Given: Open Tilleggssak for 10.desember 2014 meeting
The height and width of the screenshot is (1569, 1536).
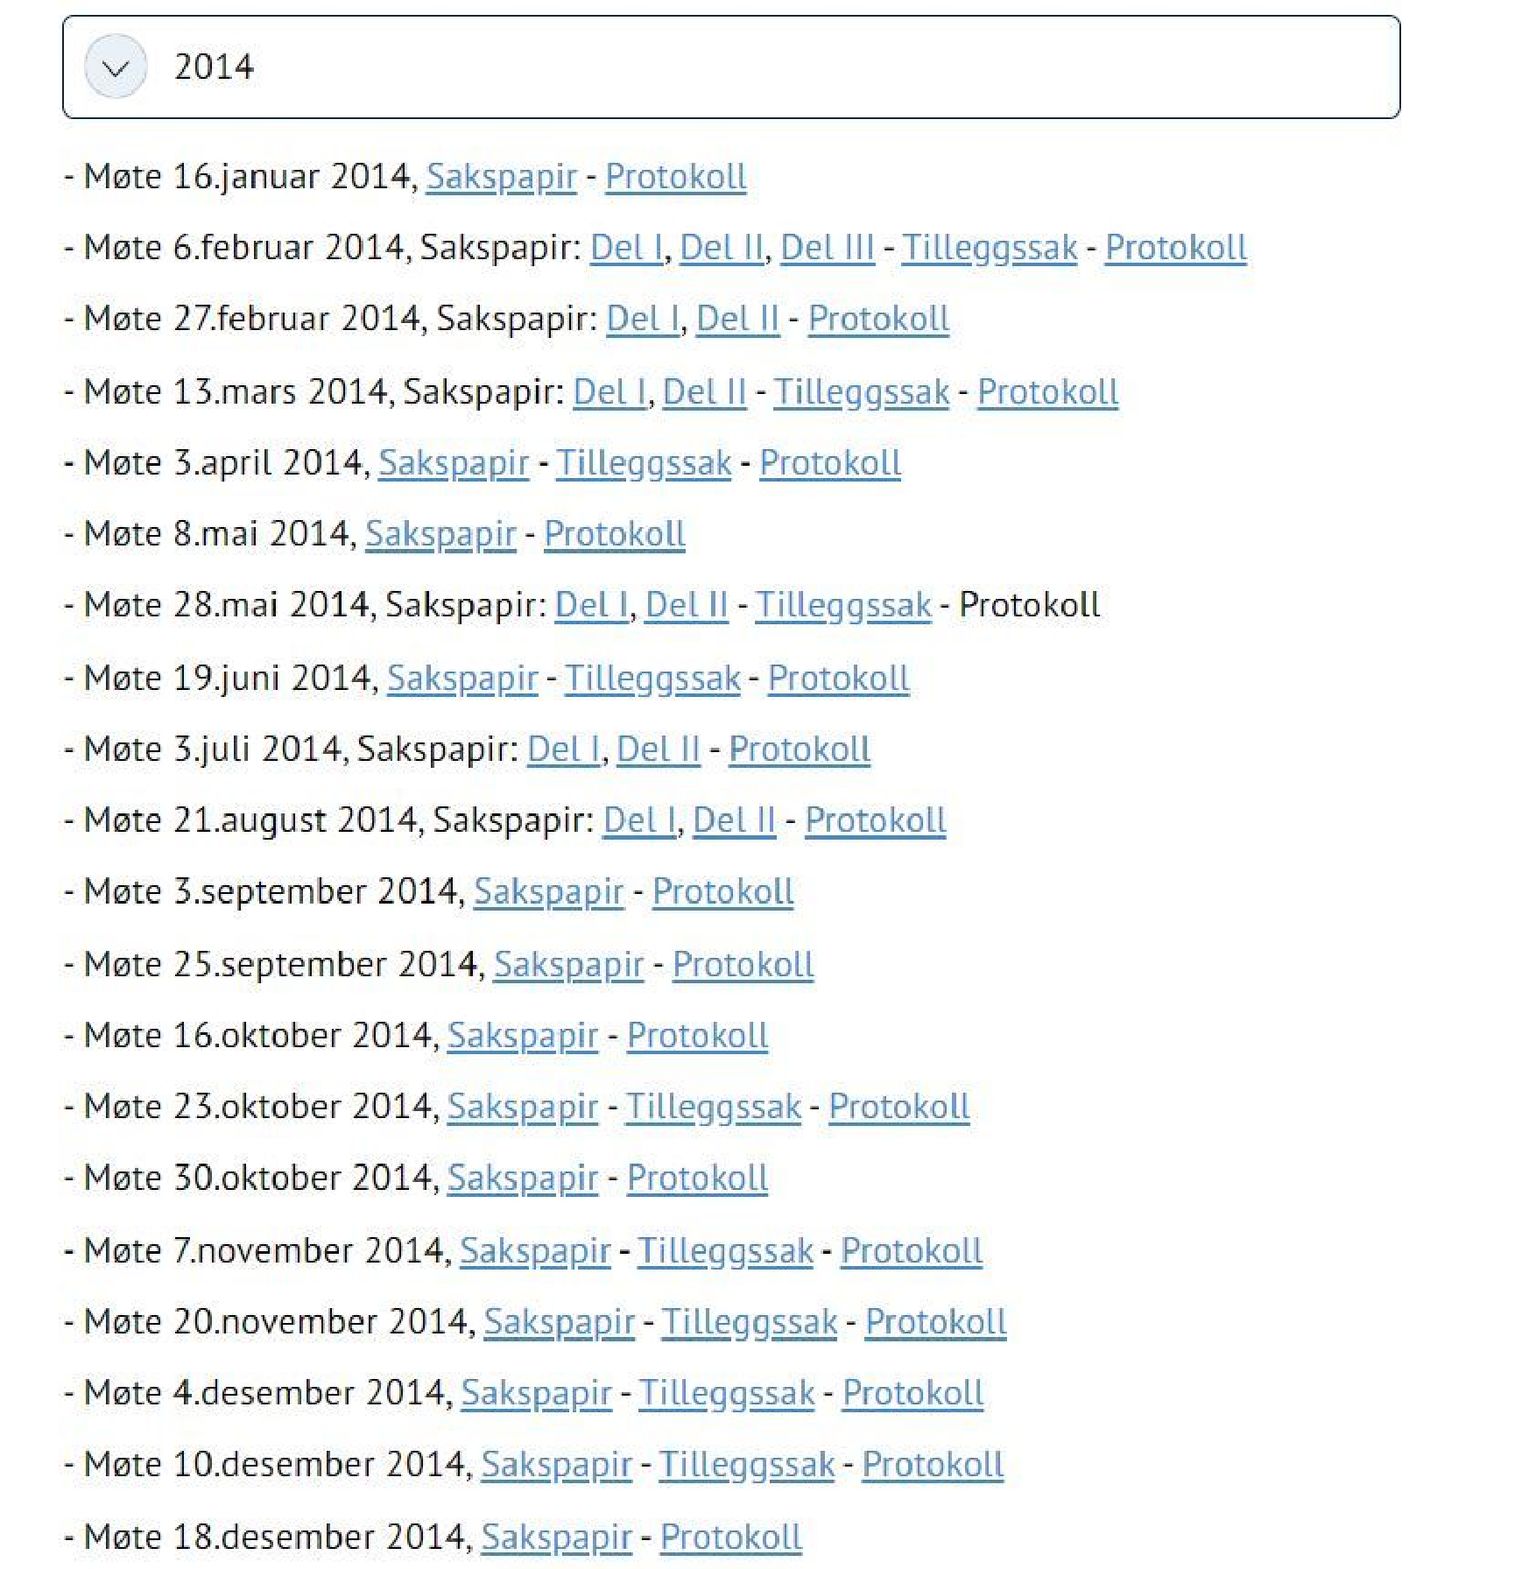Looking at the screenshot, I should point(747,1465).
